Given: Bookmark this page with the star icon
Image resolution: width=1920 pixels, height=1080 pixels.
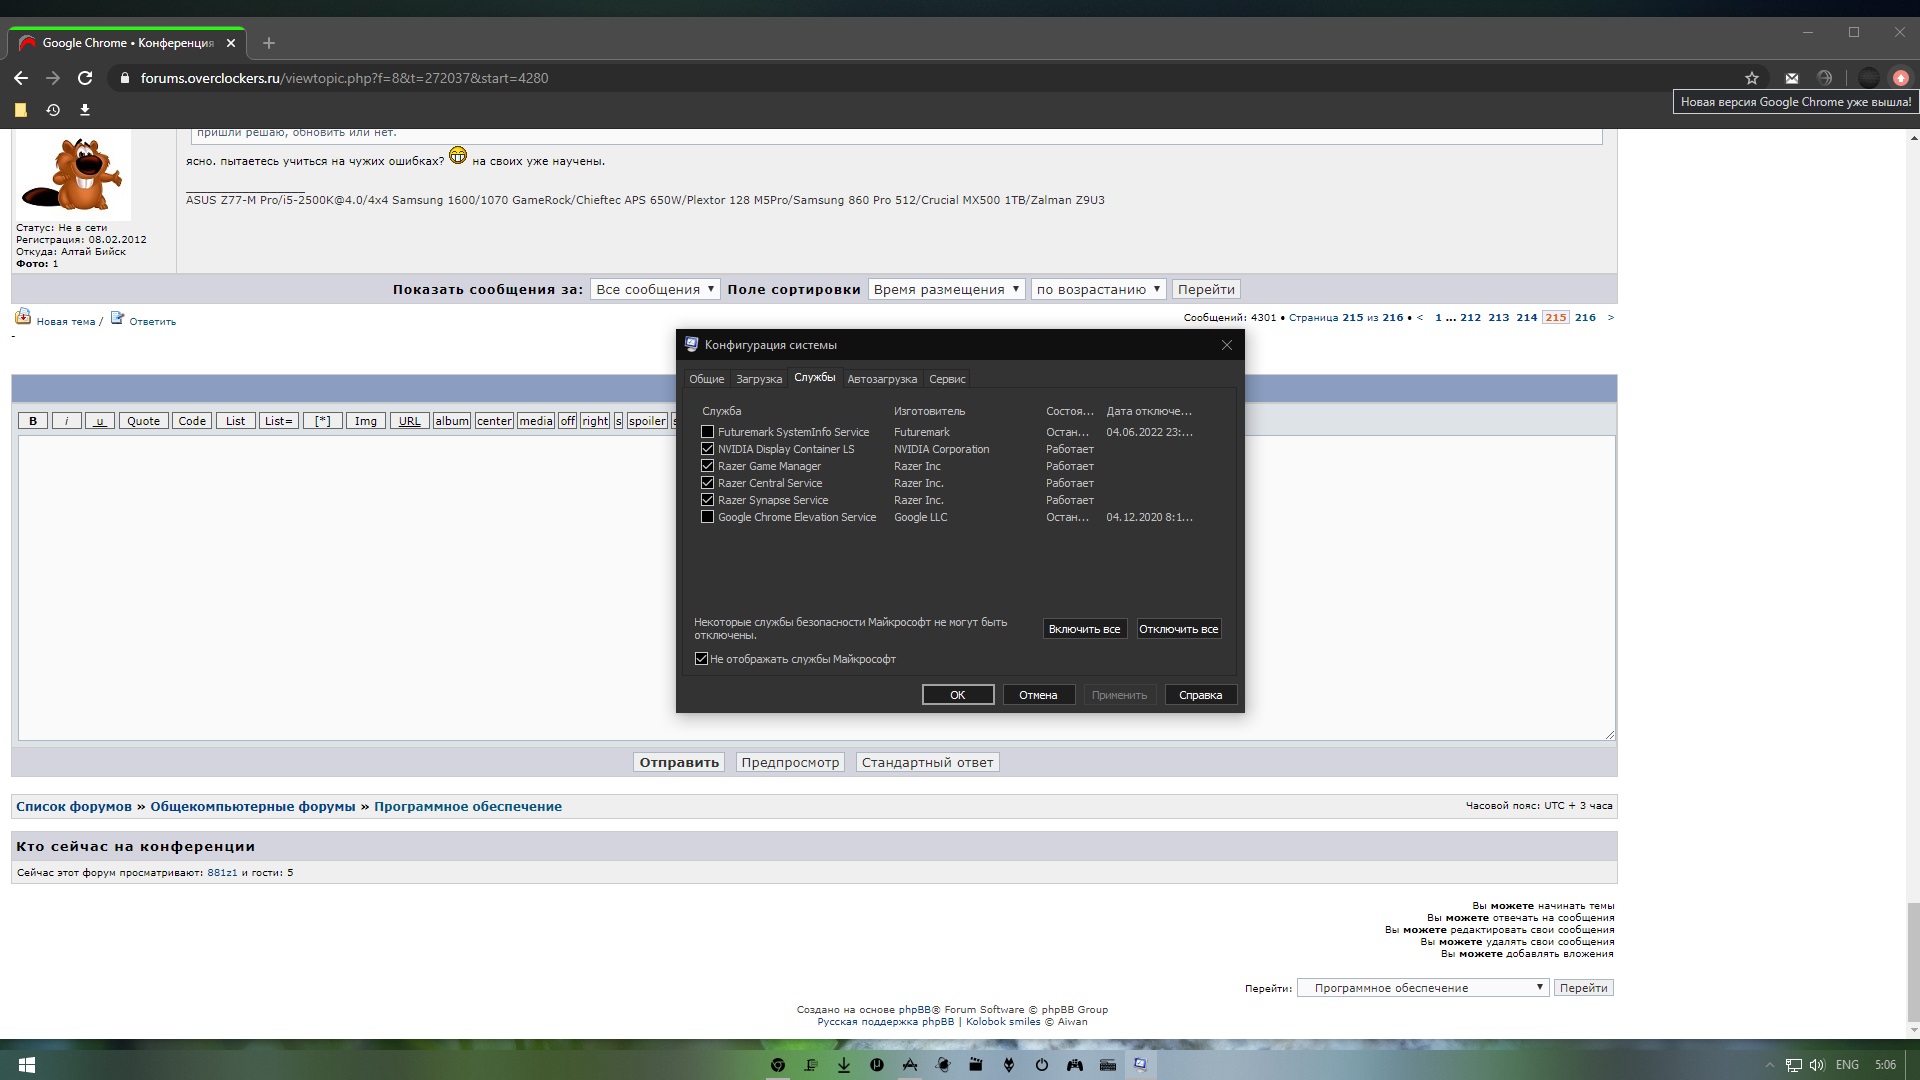Looking at the screenshot, I should (x=1752, y=78).
